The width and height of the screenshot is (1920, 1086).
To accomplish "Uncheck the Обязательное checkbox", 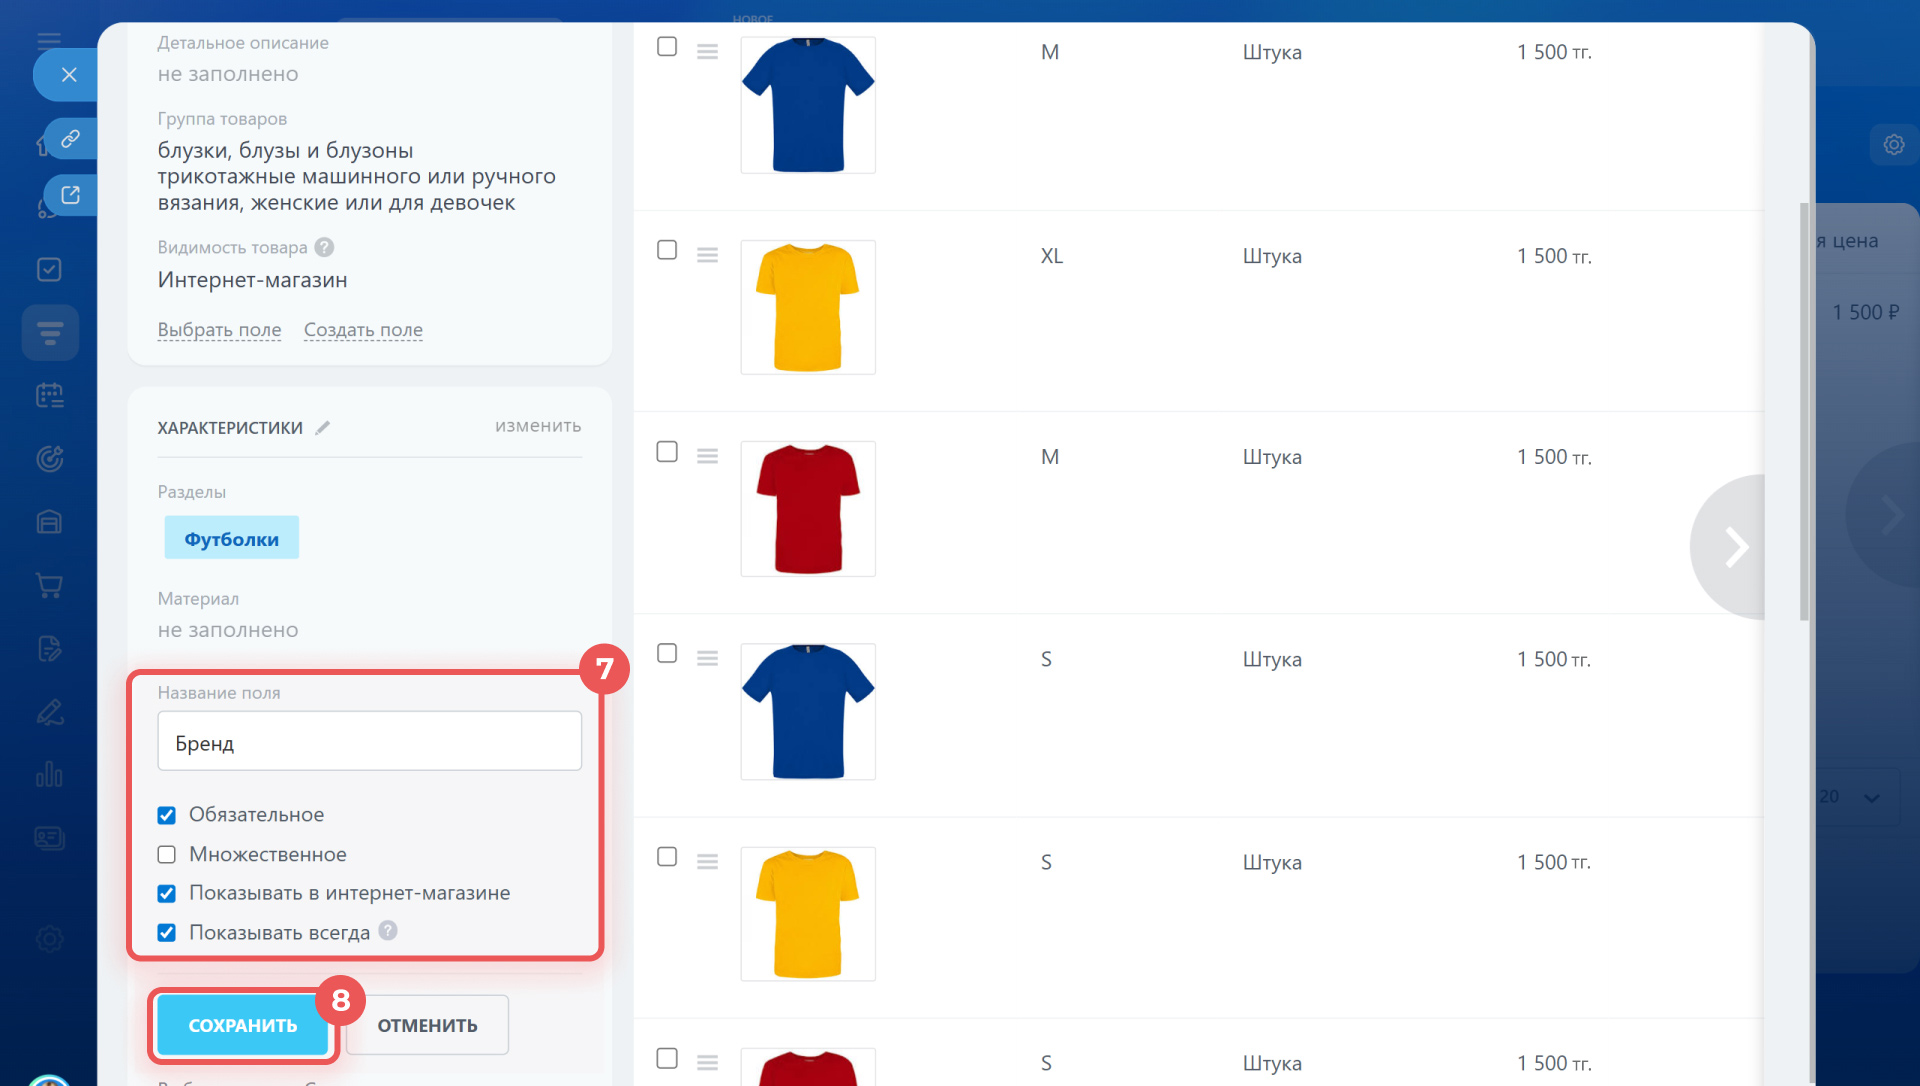I will 167,815.
